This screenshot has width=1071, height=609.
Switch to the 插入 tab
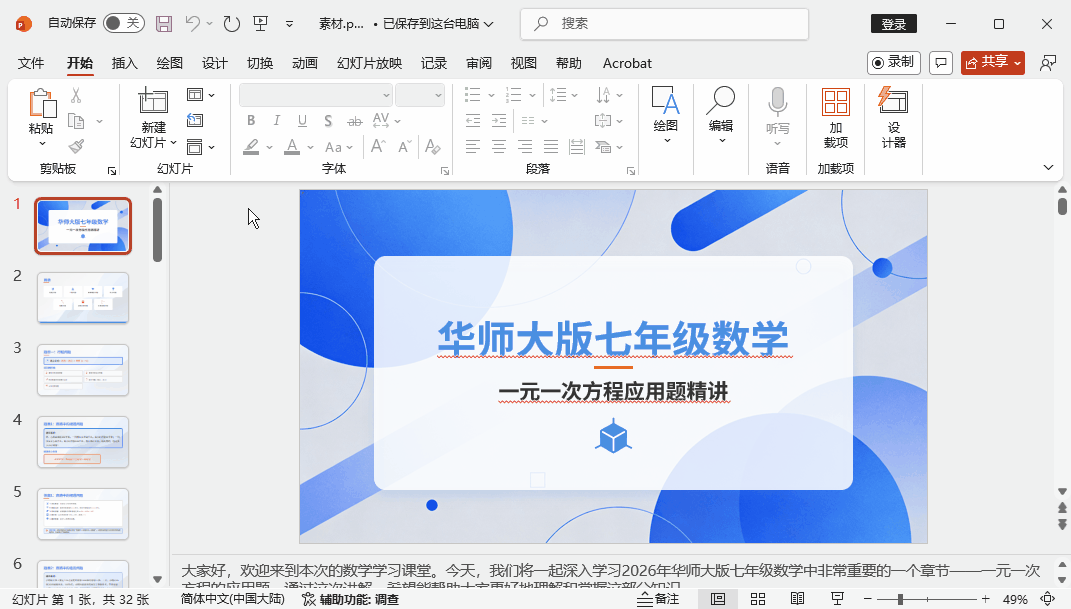click(124, 63)
